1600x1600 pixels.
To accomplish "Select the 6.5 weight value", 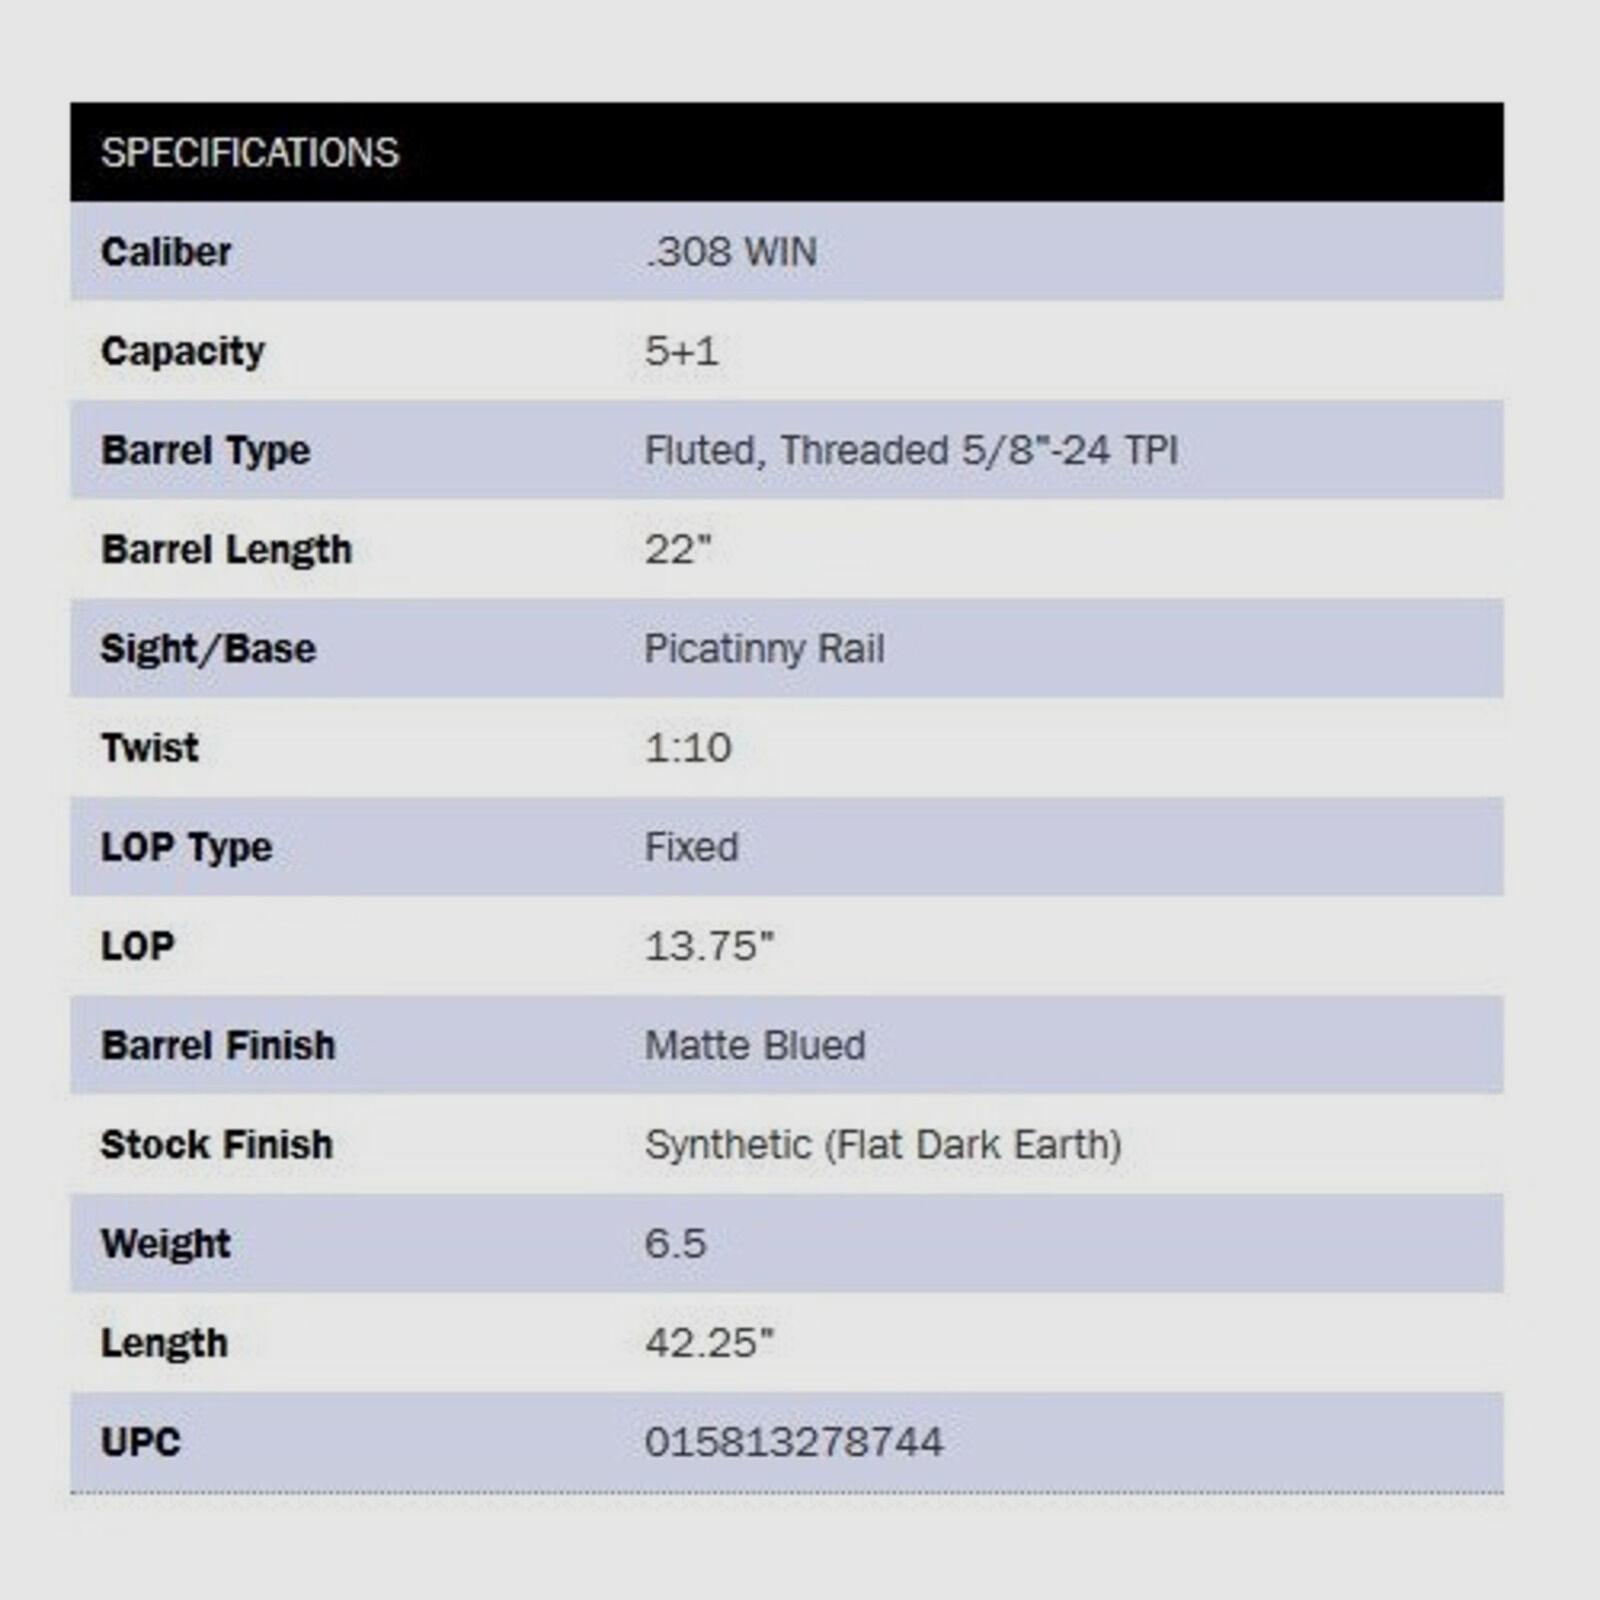I will [x=675, y=1244].
